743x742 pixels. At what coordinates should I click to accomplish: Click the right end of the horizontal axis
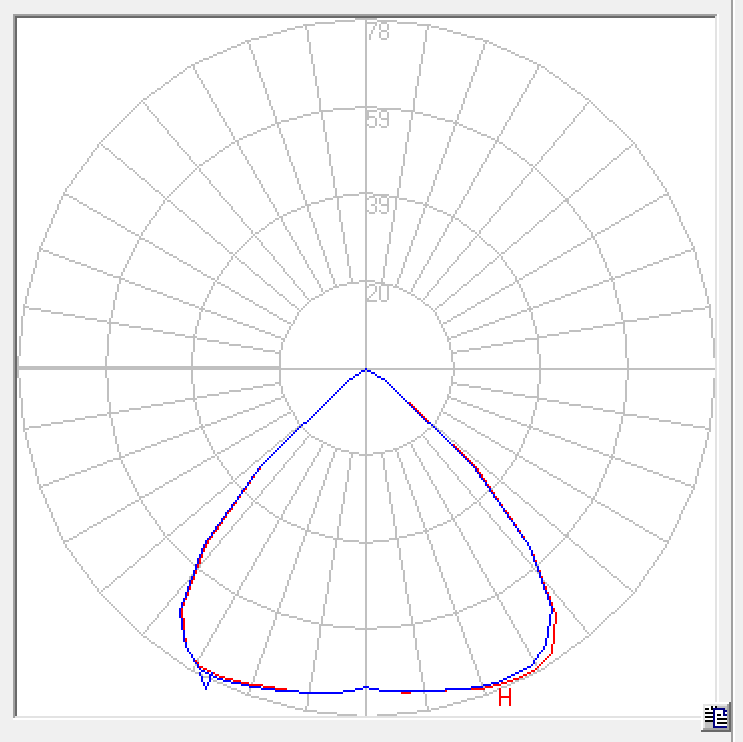(x=711, y=368)
